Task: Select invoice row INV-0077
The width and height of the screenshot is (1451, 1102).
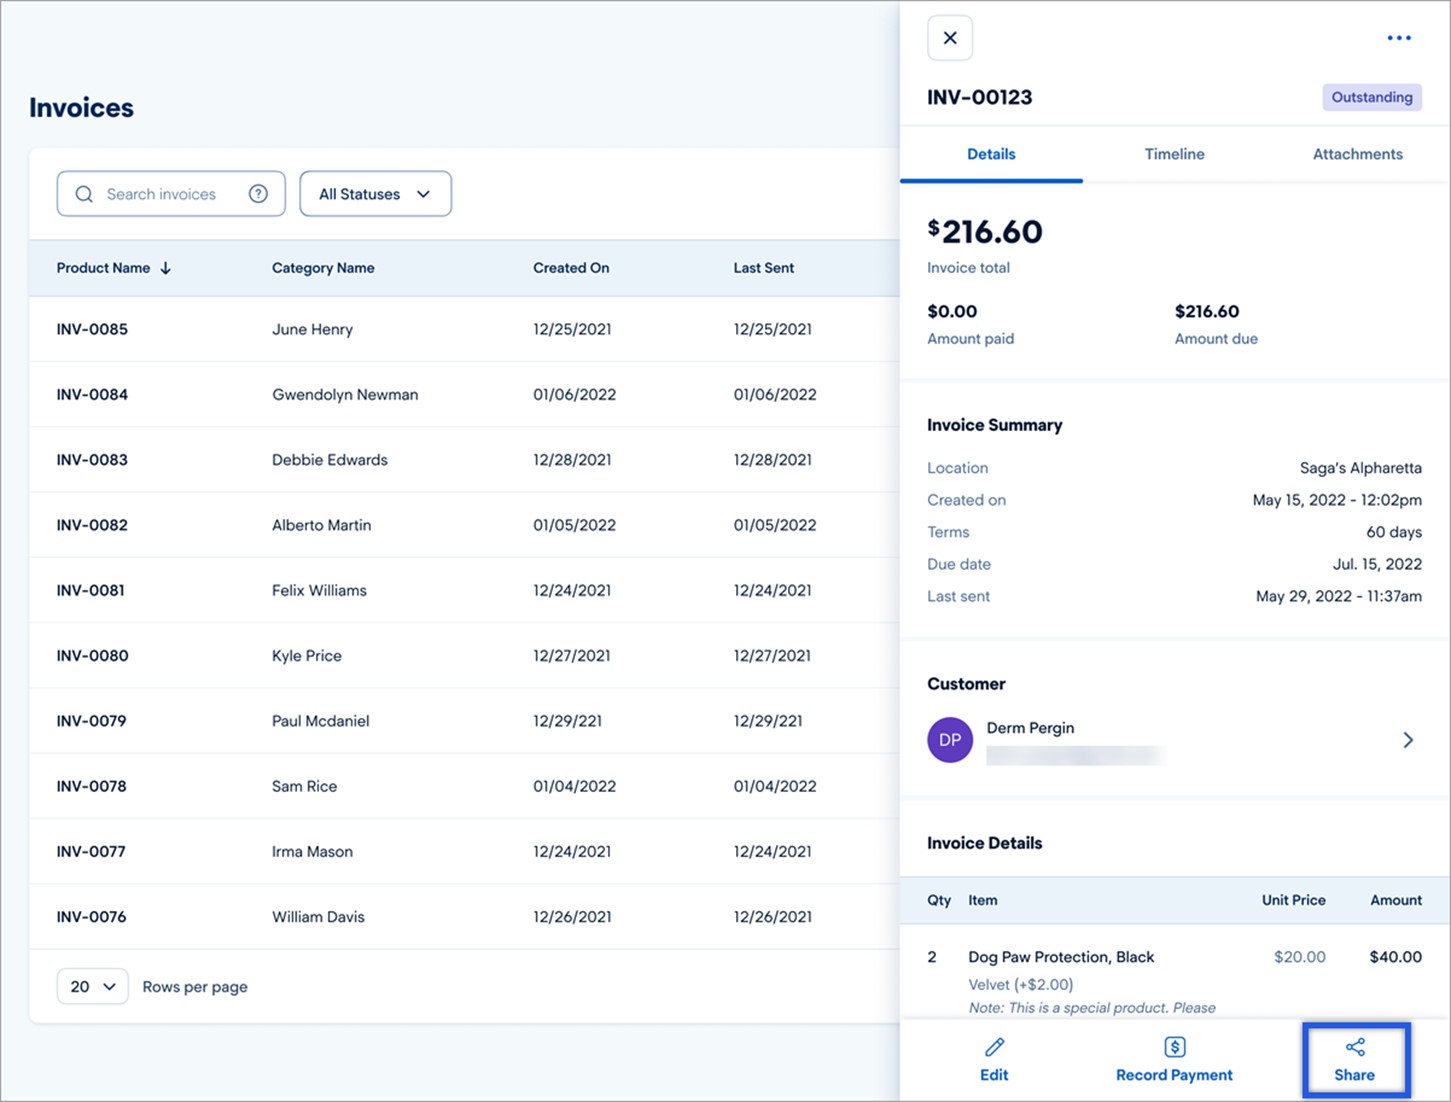Action: click(464, 851)
